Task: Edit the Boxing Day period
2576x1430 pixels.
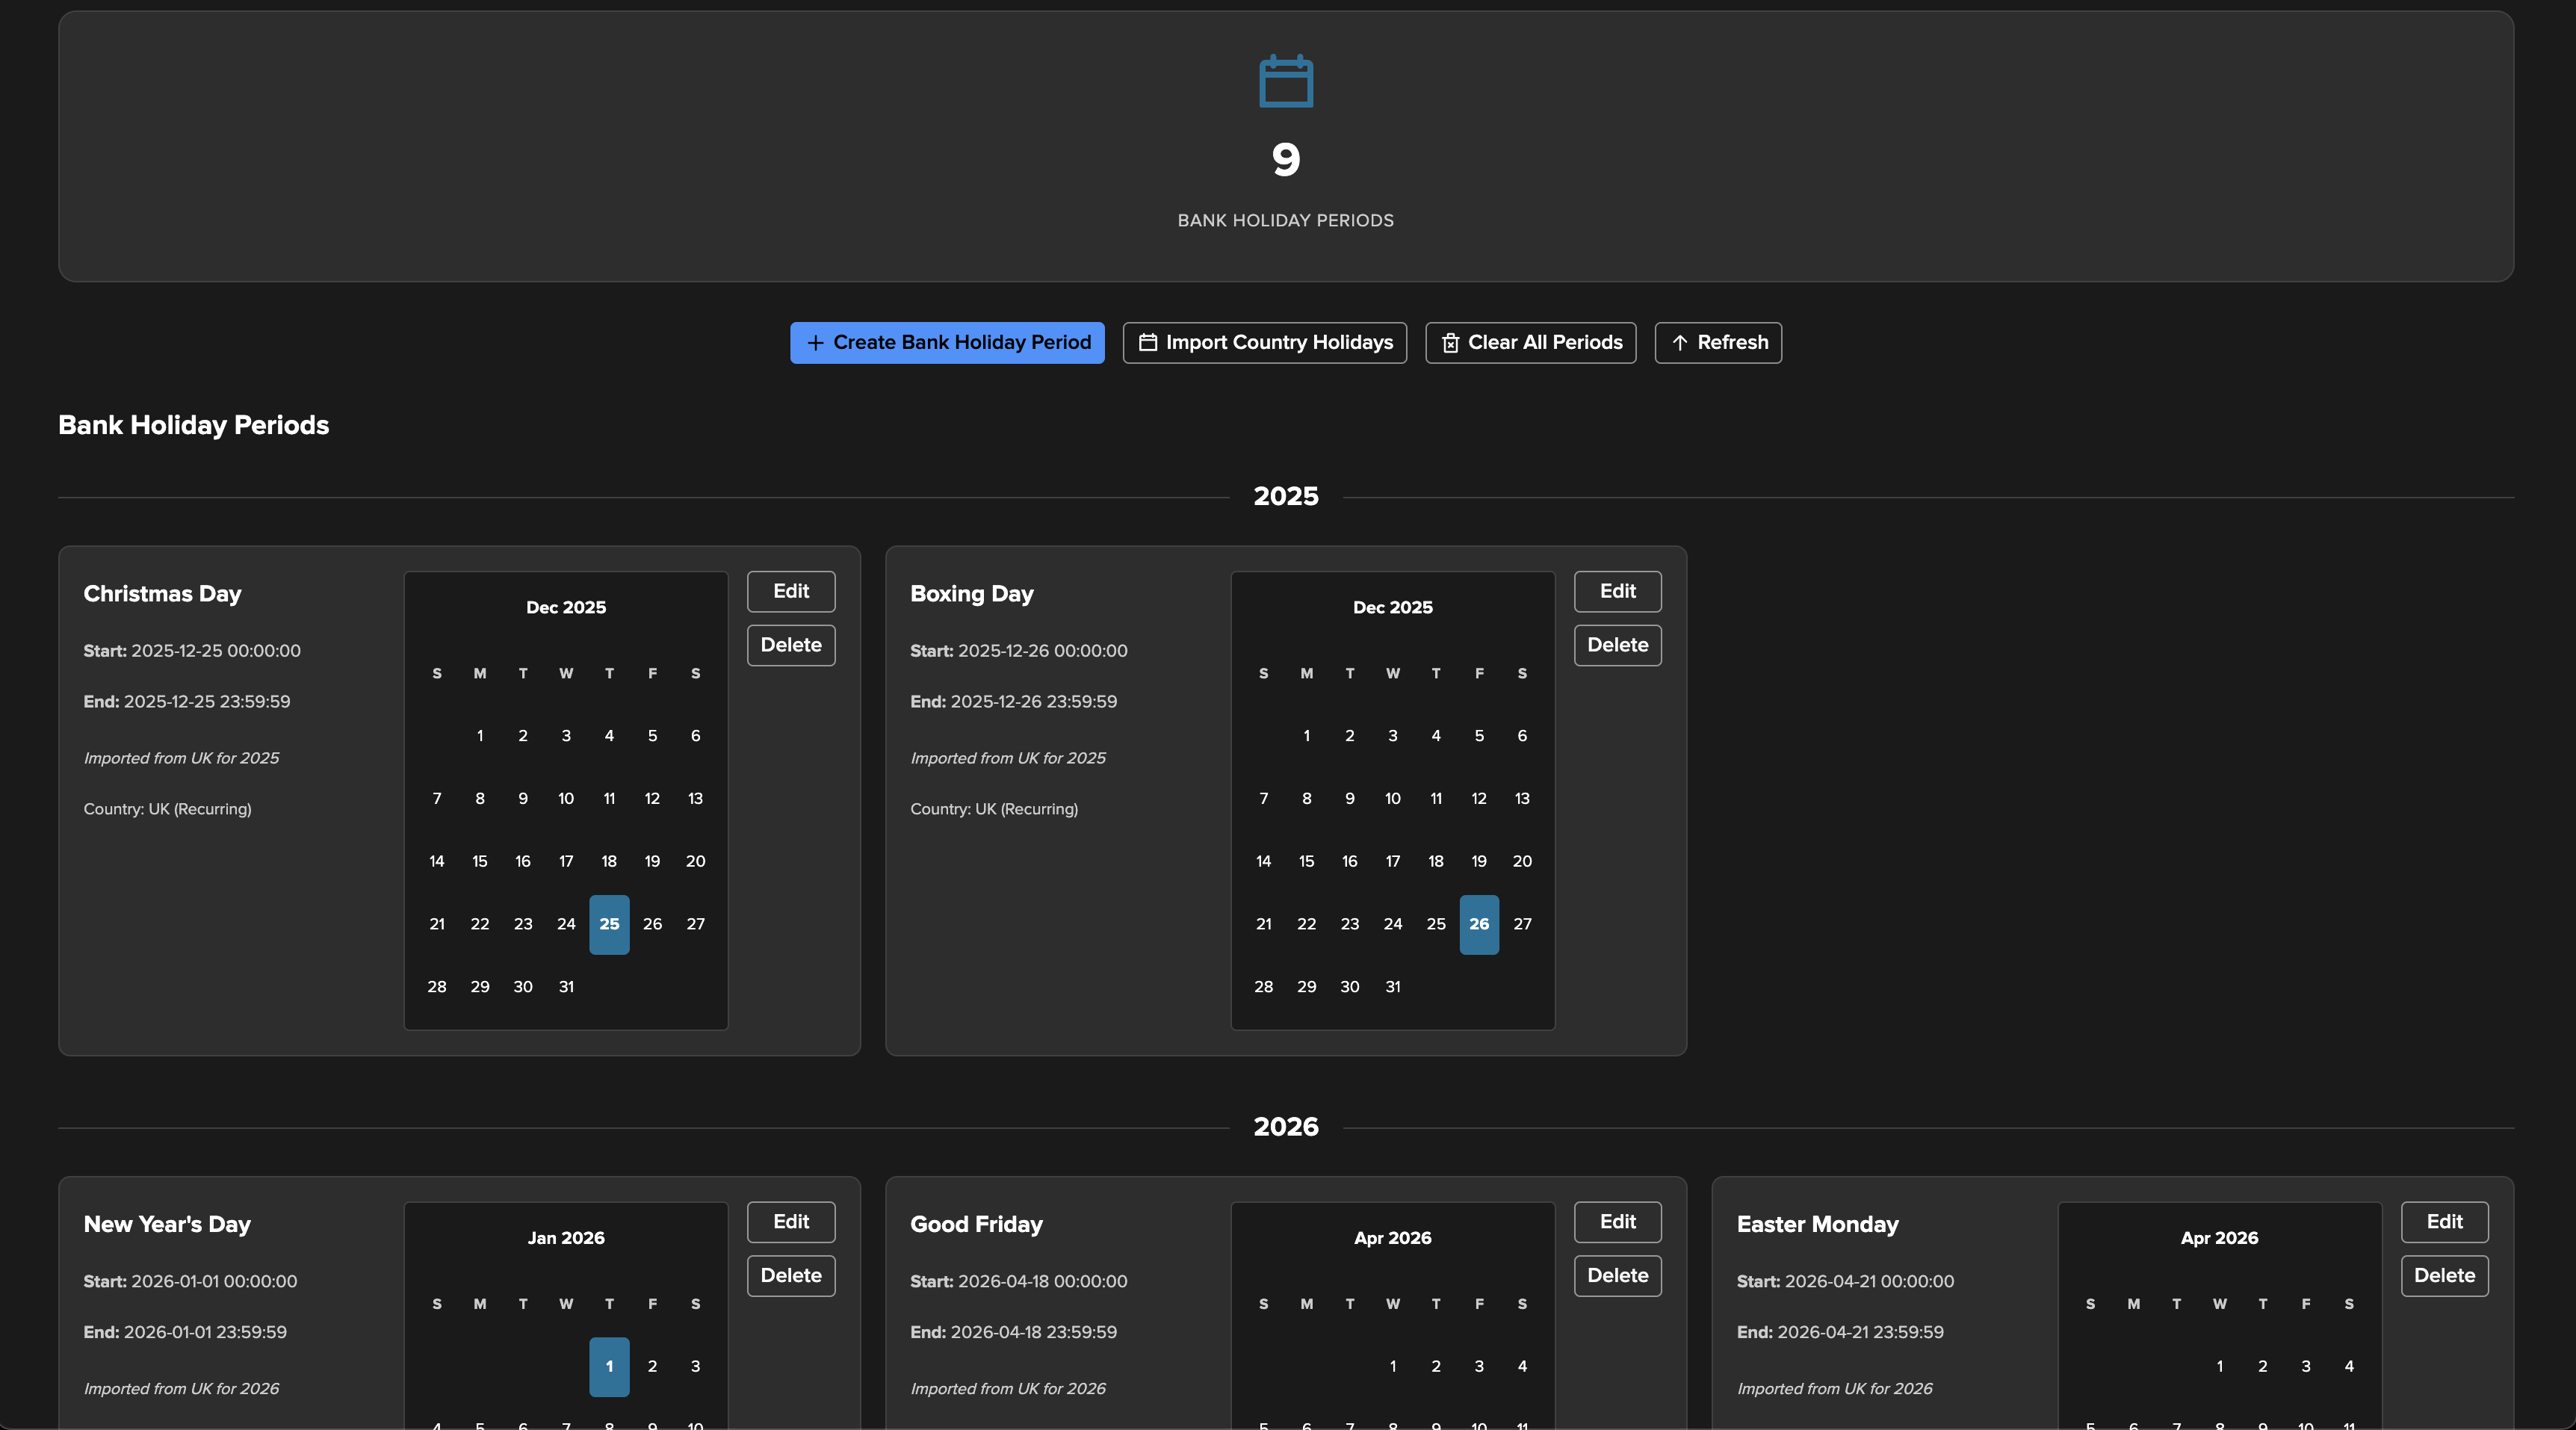Action: click(x=1617, y=591)
